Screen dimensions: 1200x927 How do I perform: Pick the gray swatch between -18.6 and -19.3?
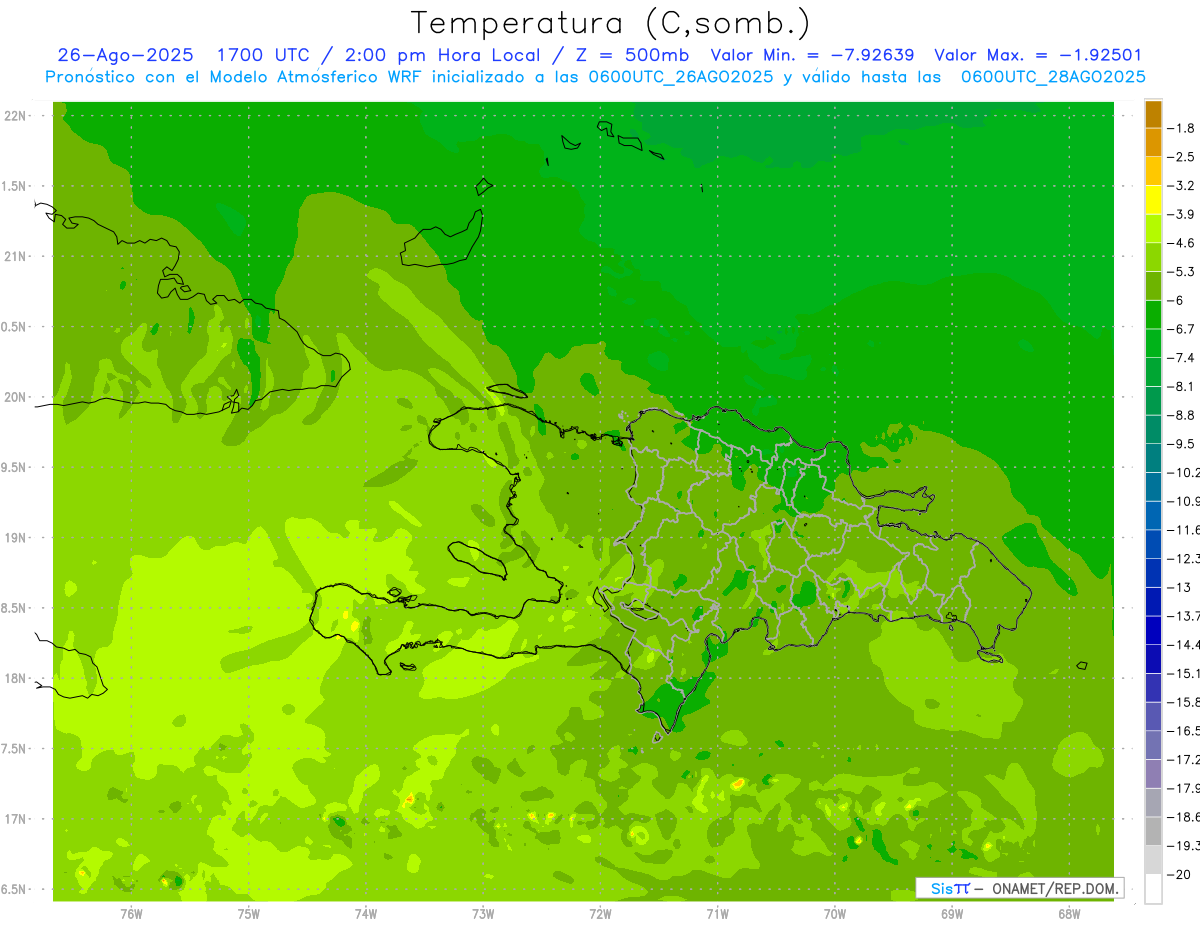point(1153,831)
